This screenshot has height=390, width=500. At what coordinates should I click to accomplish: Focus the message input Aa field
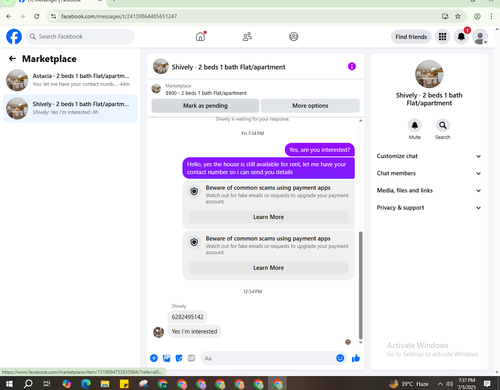coord(267,358)
